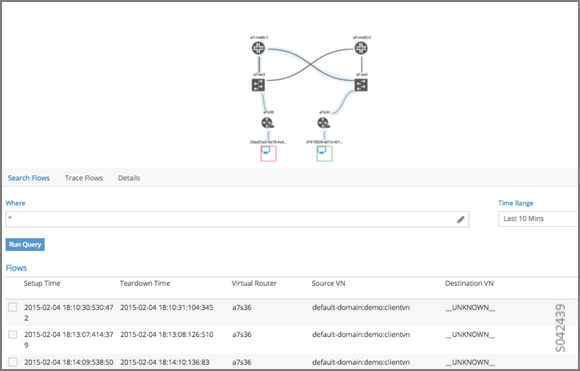Sort by Destination VN column header

(469, 283)
